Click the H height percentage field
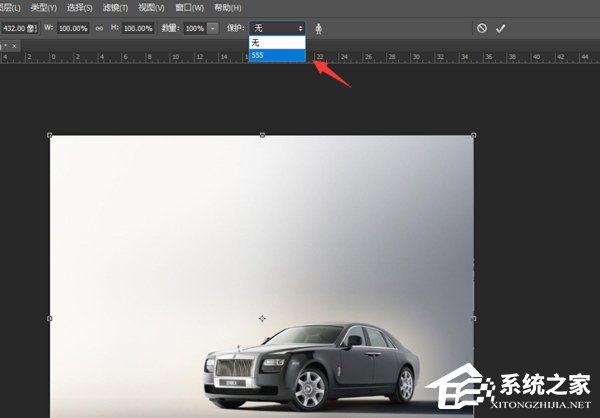 [x=138, y=29]
